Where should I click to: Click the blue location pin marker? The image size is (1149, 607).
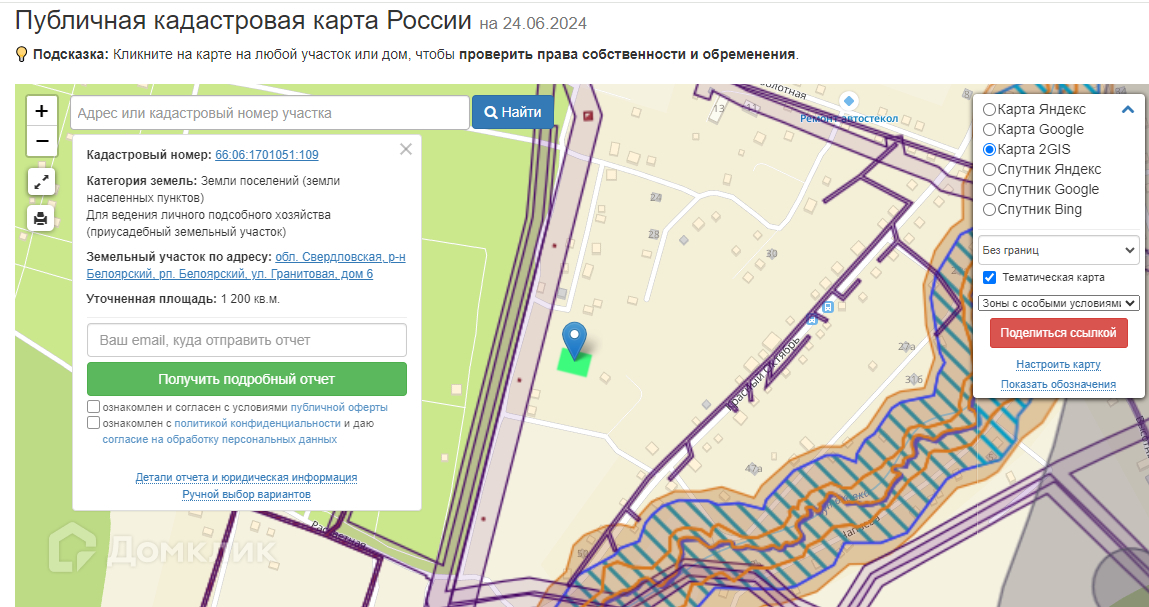pos(574,341)
